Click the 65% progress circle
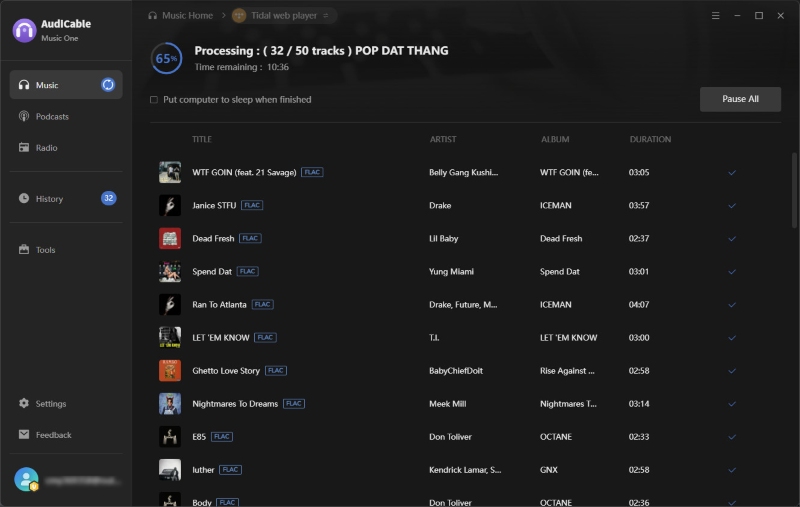This screenshot has width=800, height=507. [166, 58]
